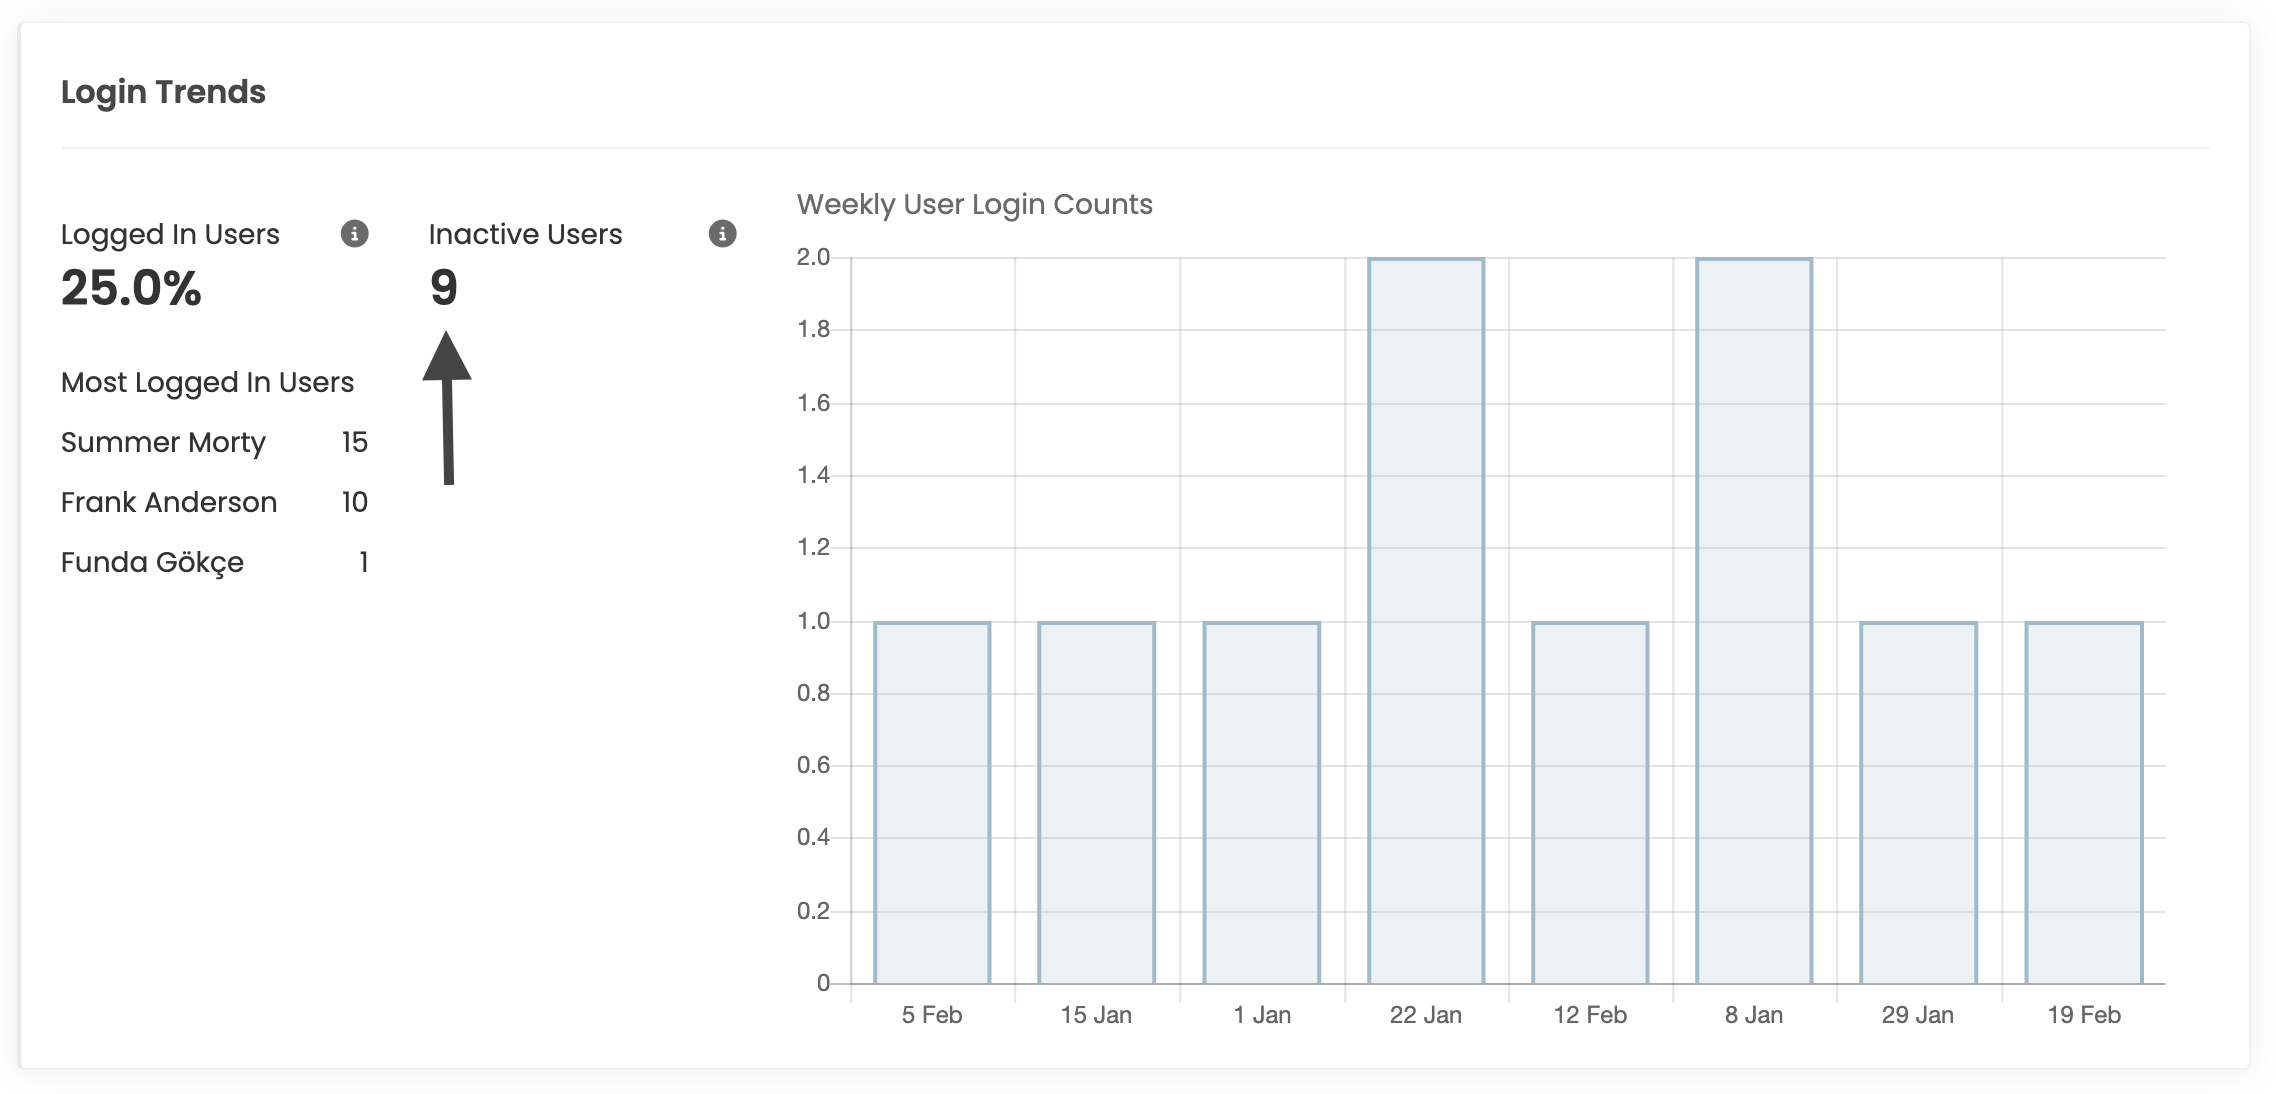Click info icon beside Inactive Users
Image resolution: width=2276 pixels, height=1094 pixels.
(722, 234)
